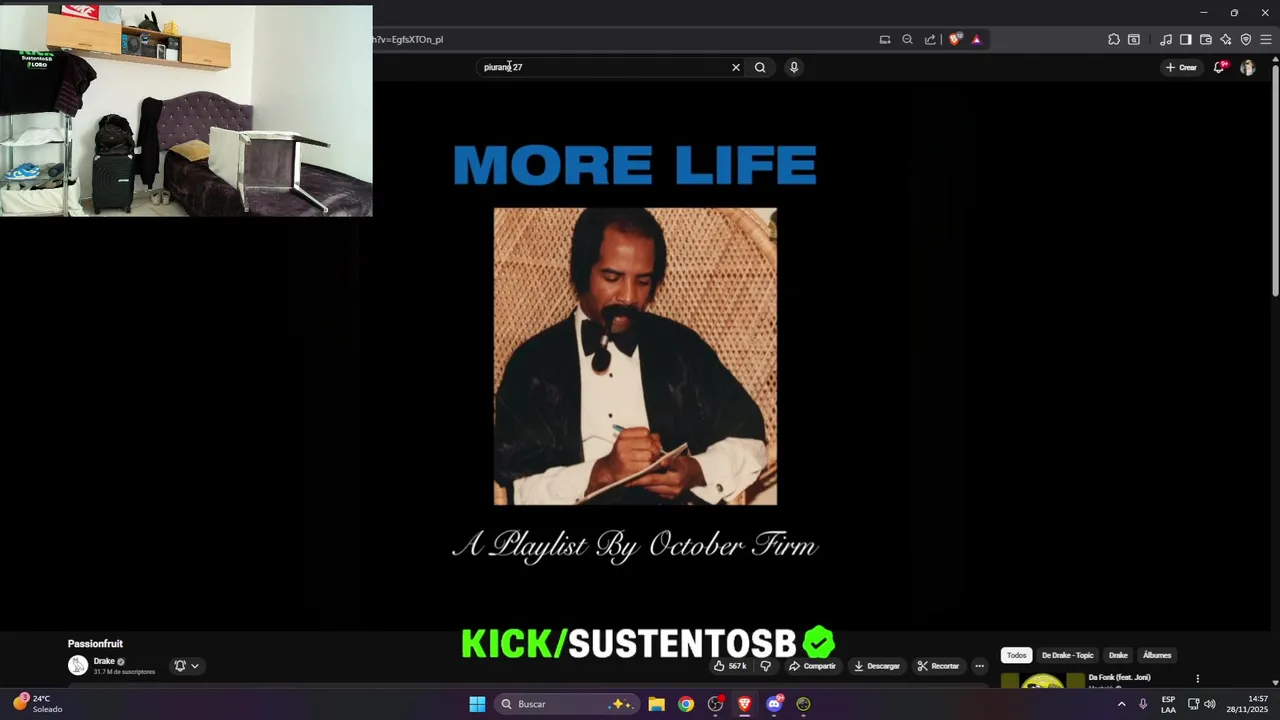
Task: Open the weather widget showing 24°C
Action: tap(38, 704)
